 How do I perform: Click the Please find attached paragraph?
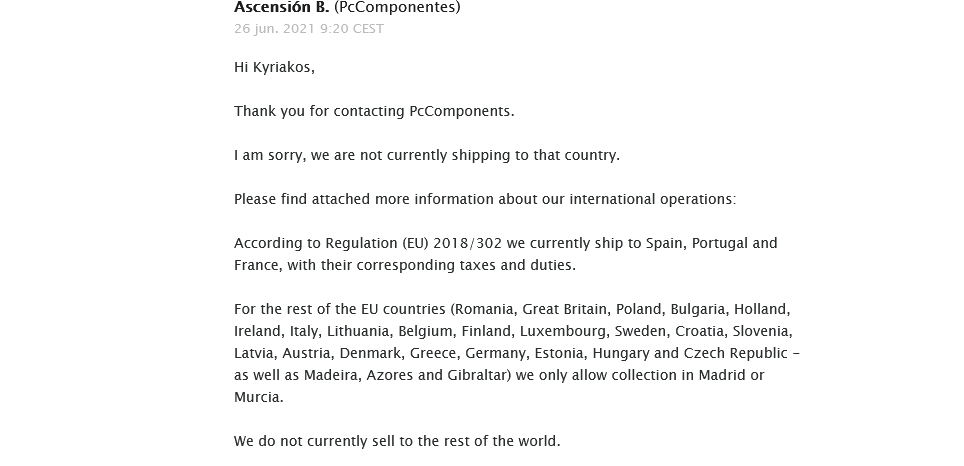pos(484,199)
